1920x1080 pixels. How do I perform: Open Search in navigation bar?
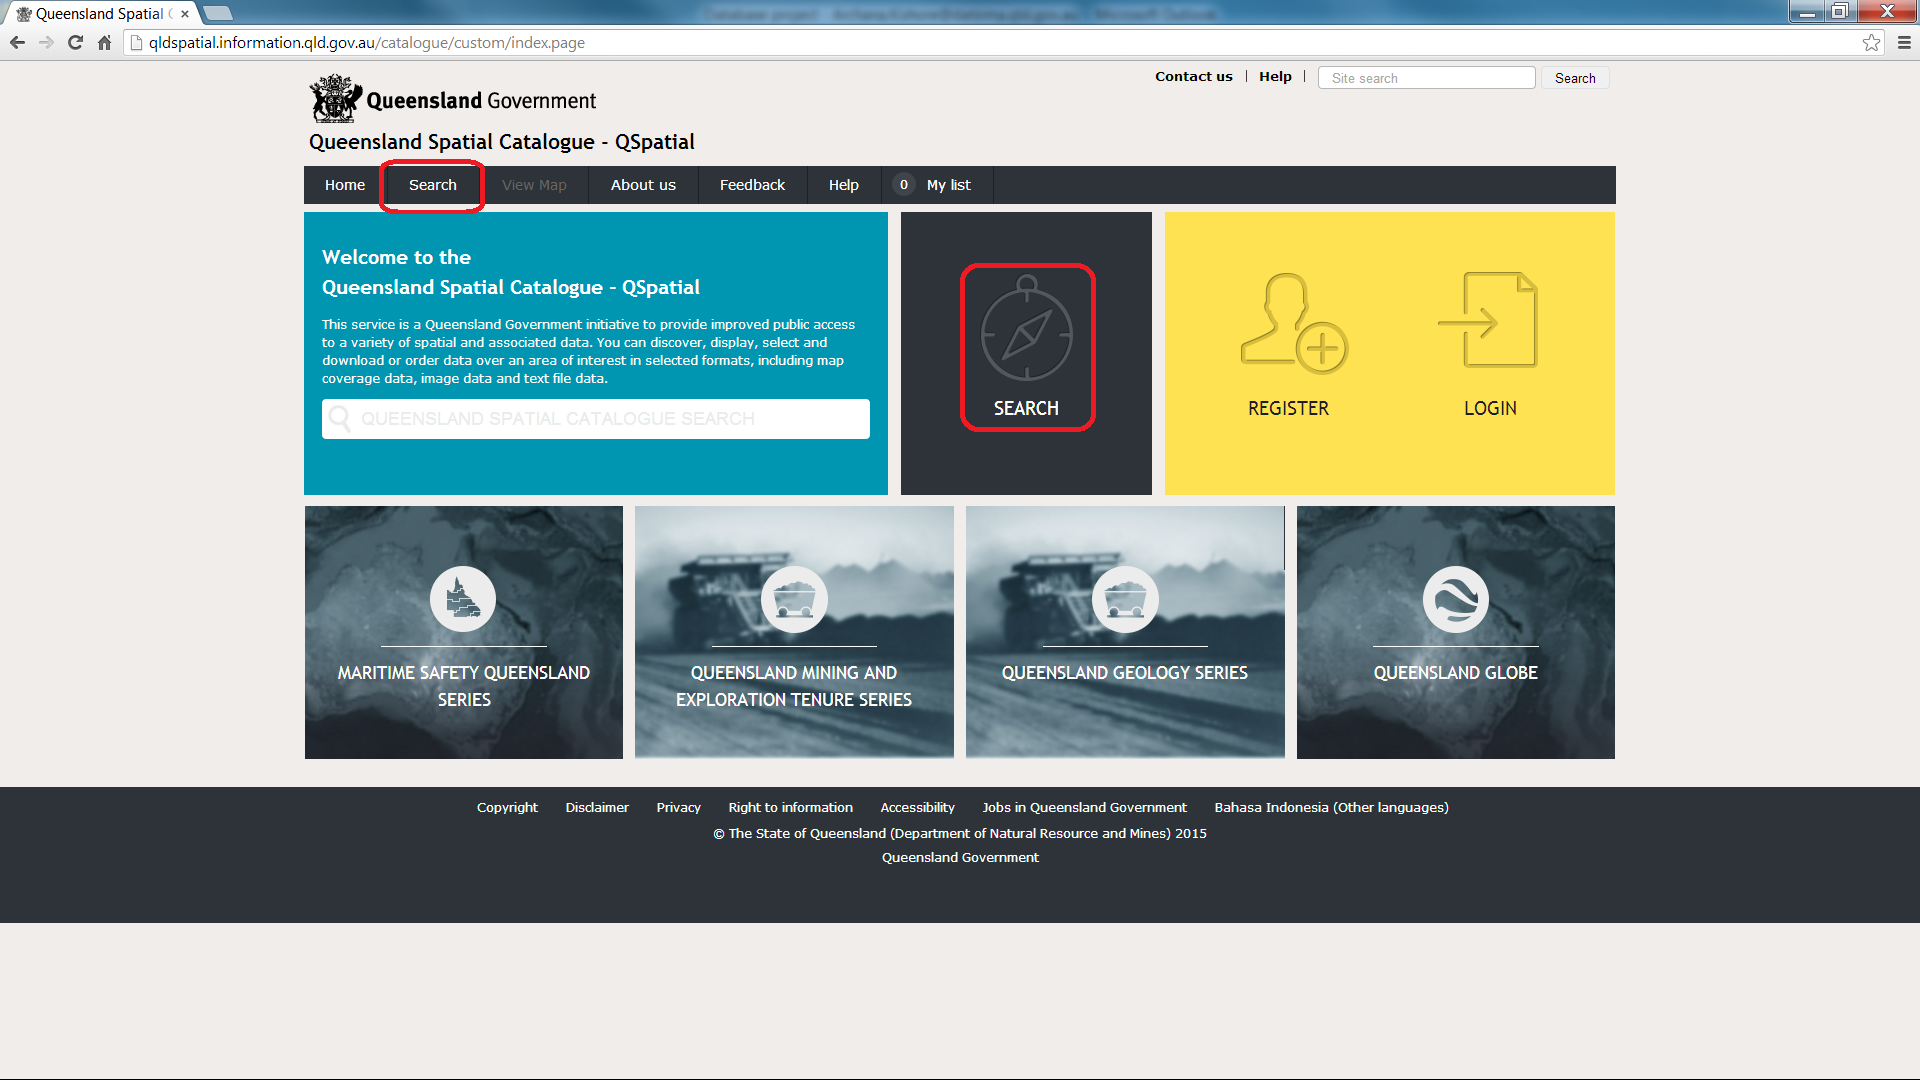(x=433, y=185)
